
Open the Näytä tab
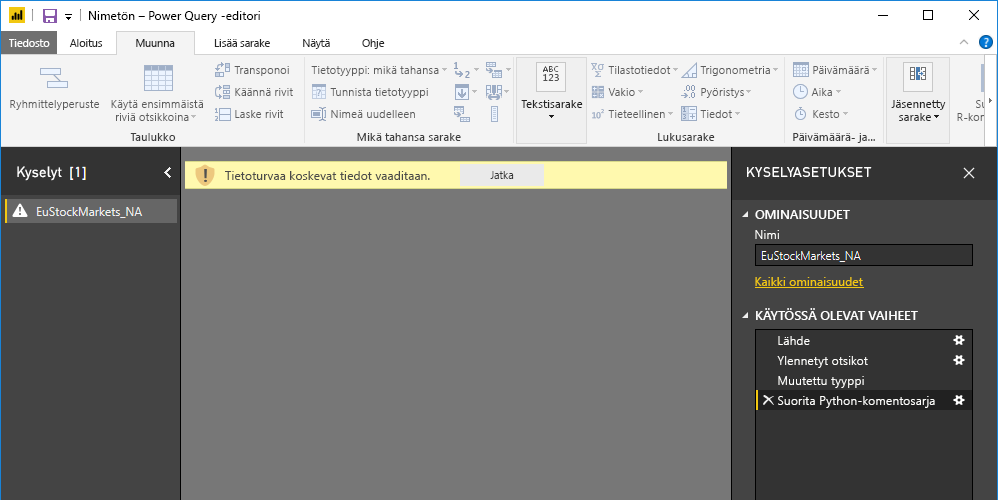(x=316, y=43)
